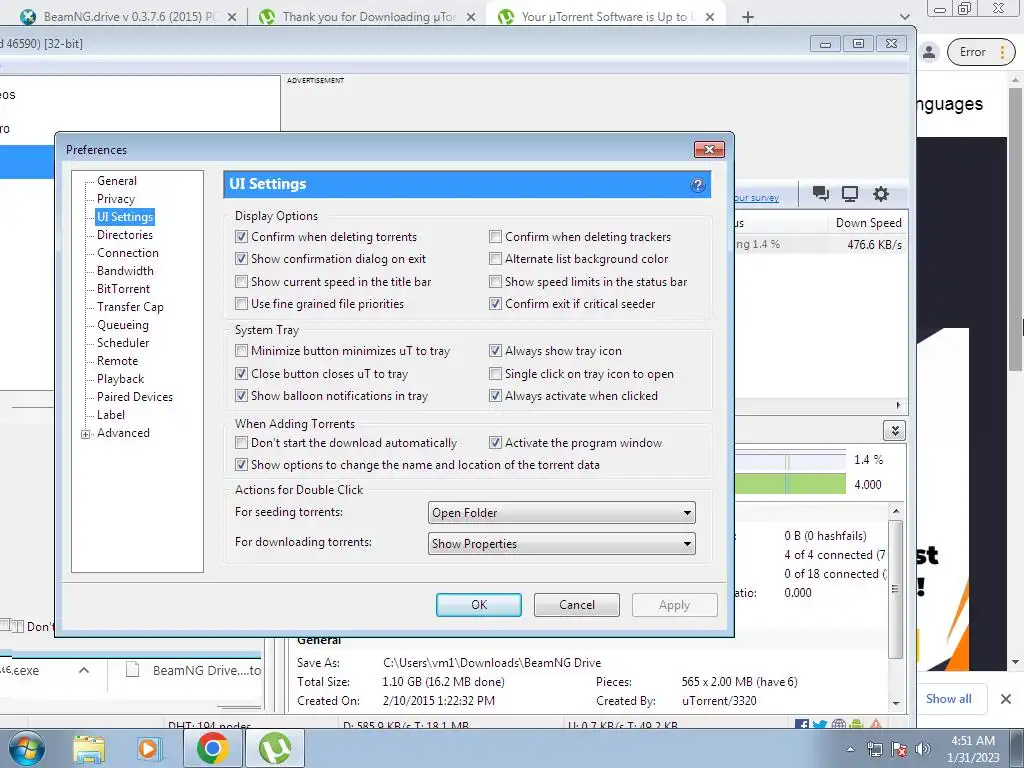Click the volume speaker tray icon
This screenshot has height=768, width=1024.
tap(922, 749)
